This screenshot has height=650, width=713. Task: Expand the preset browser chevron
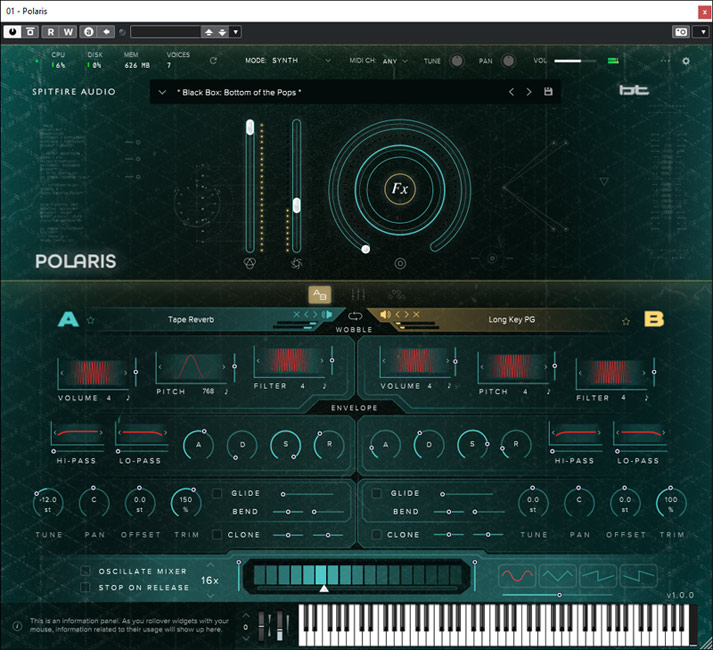pyautogui.click(x=162, y=92)
